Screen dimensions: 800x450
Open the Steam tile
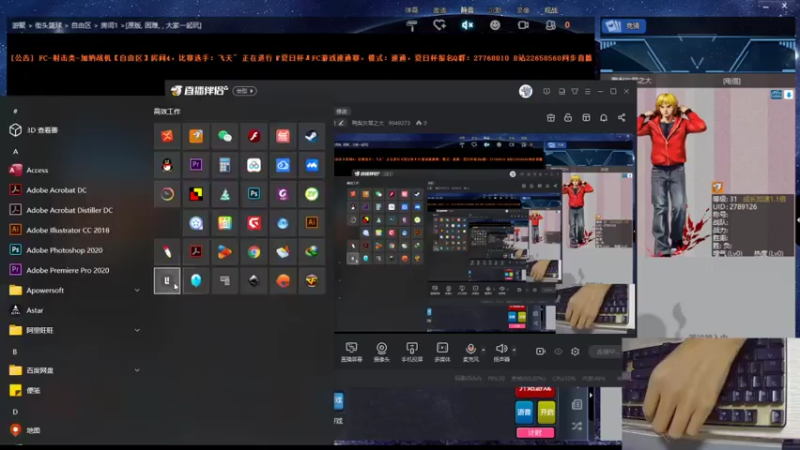coord(312,136)
